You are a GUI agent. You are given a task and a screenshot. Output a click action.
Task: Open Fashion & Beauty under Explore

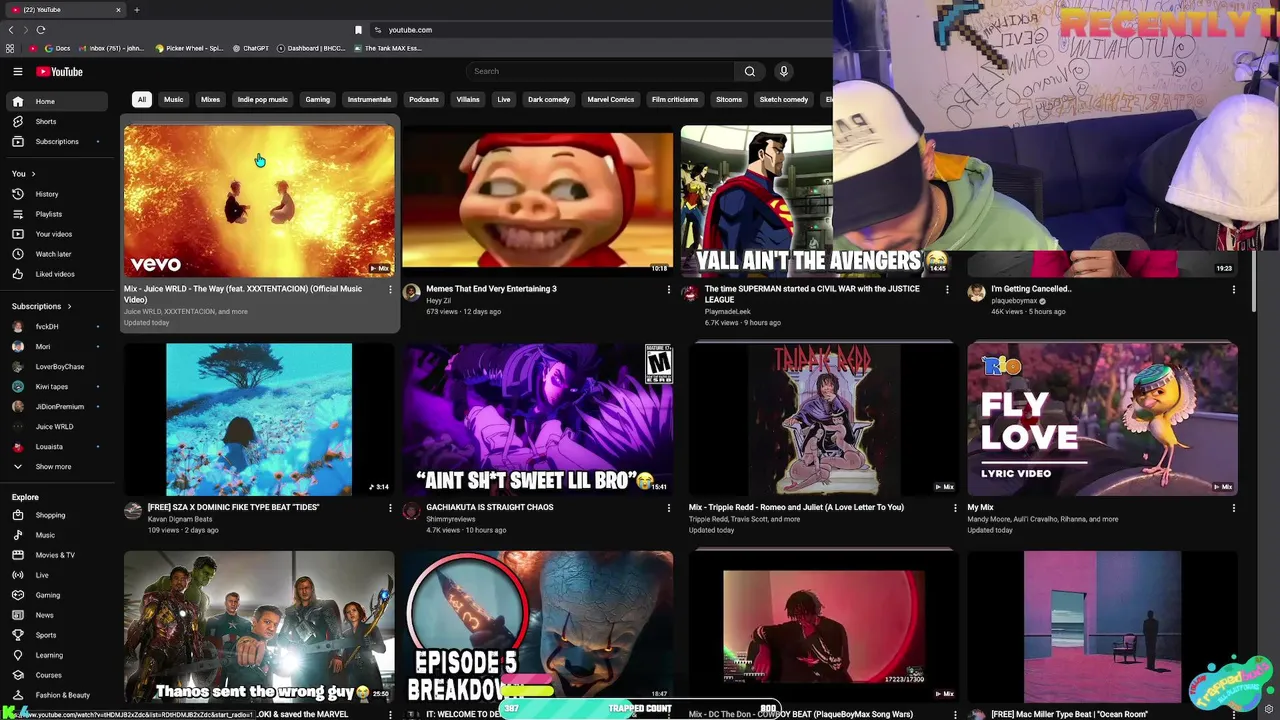(x=57, y=695)
